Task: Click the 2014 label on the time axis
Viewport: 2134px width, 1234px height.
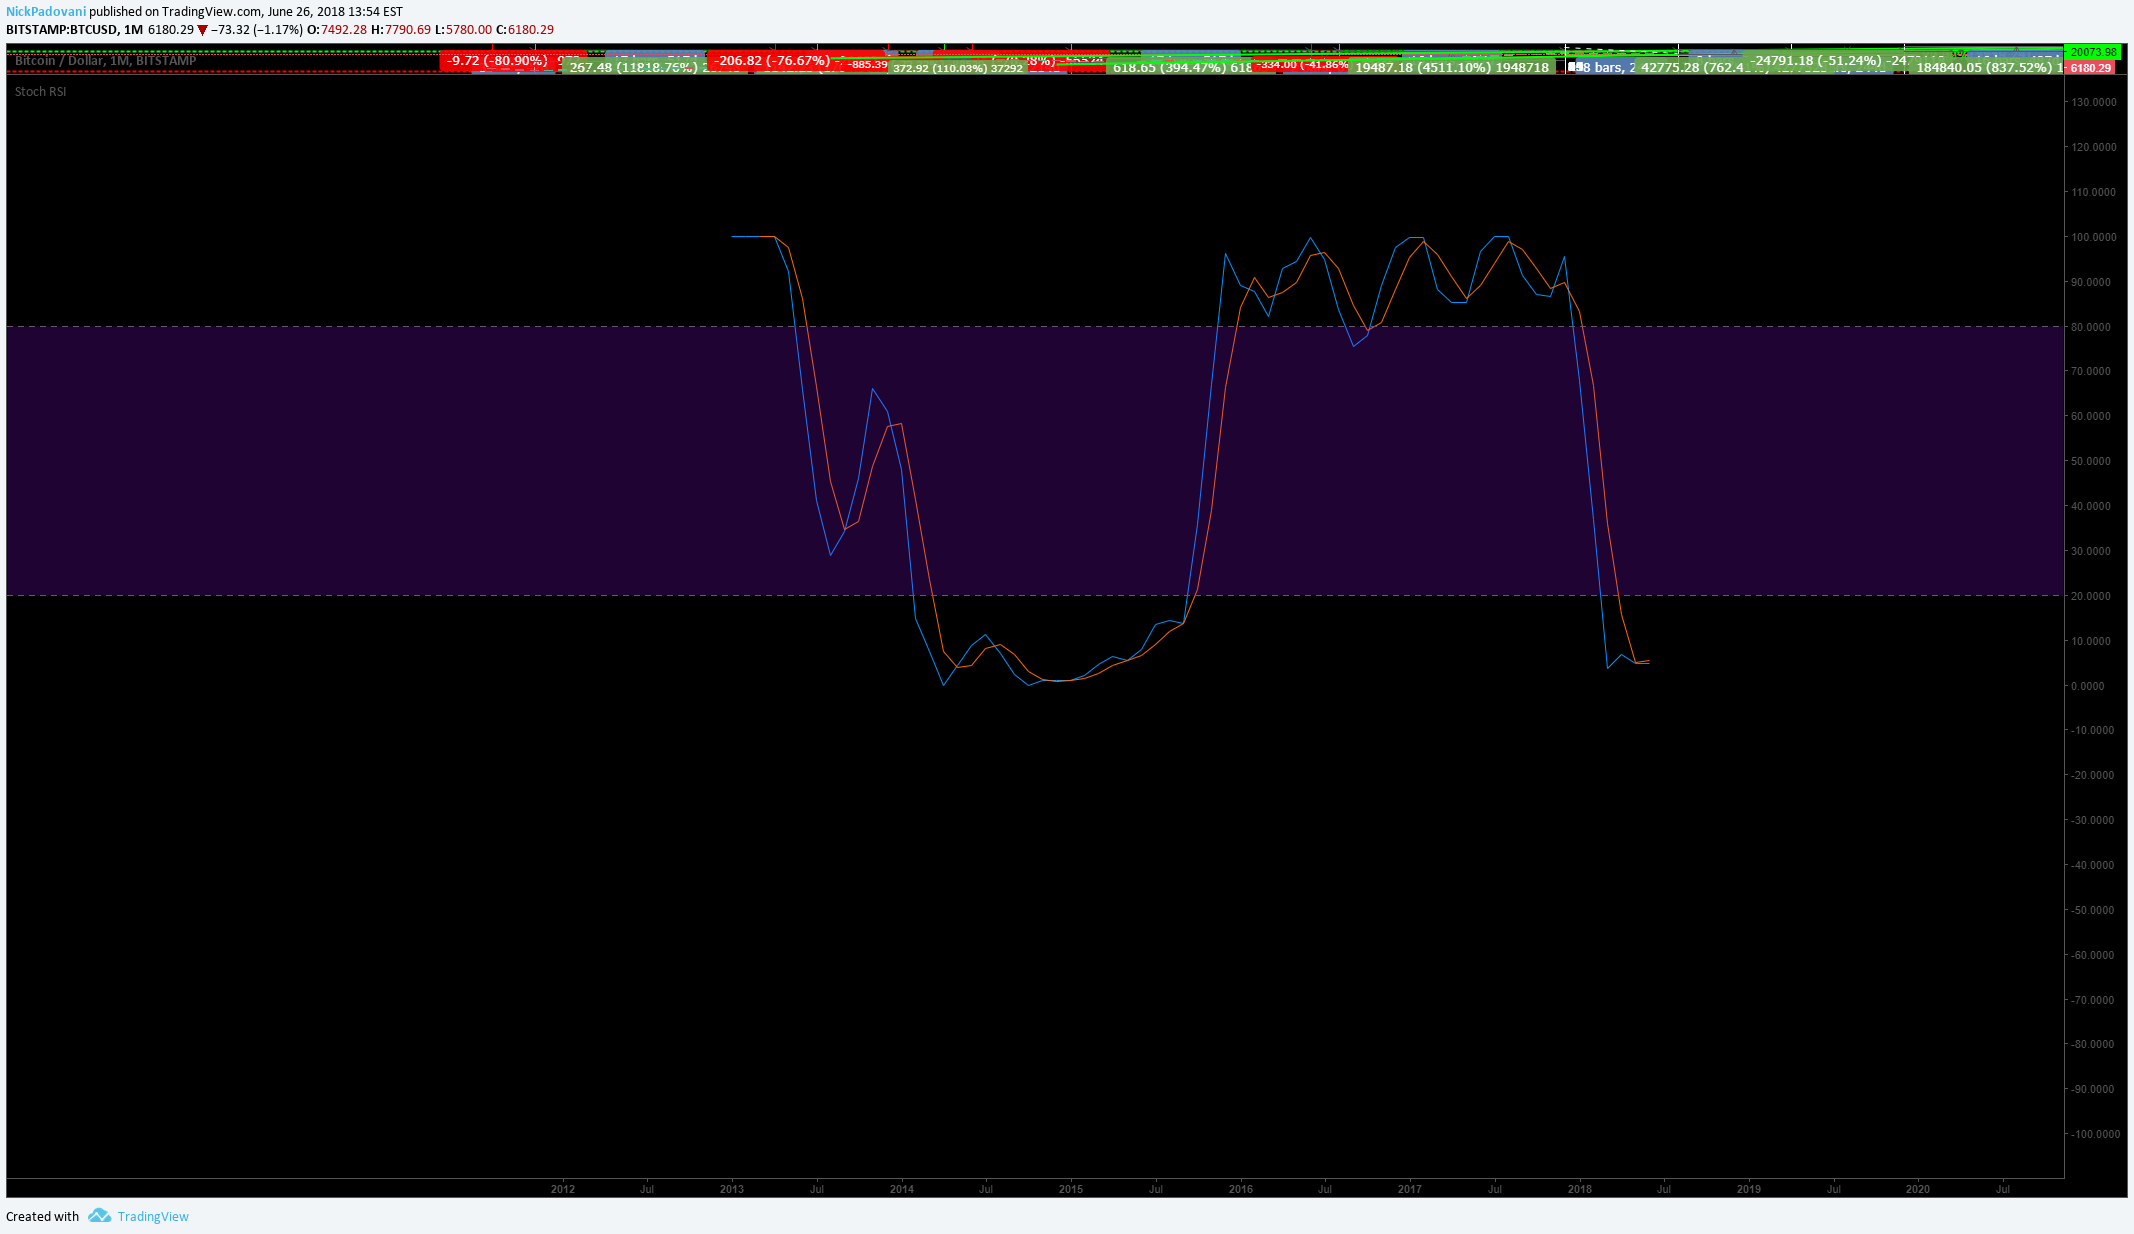Action: click(902, 1189)
